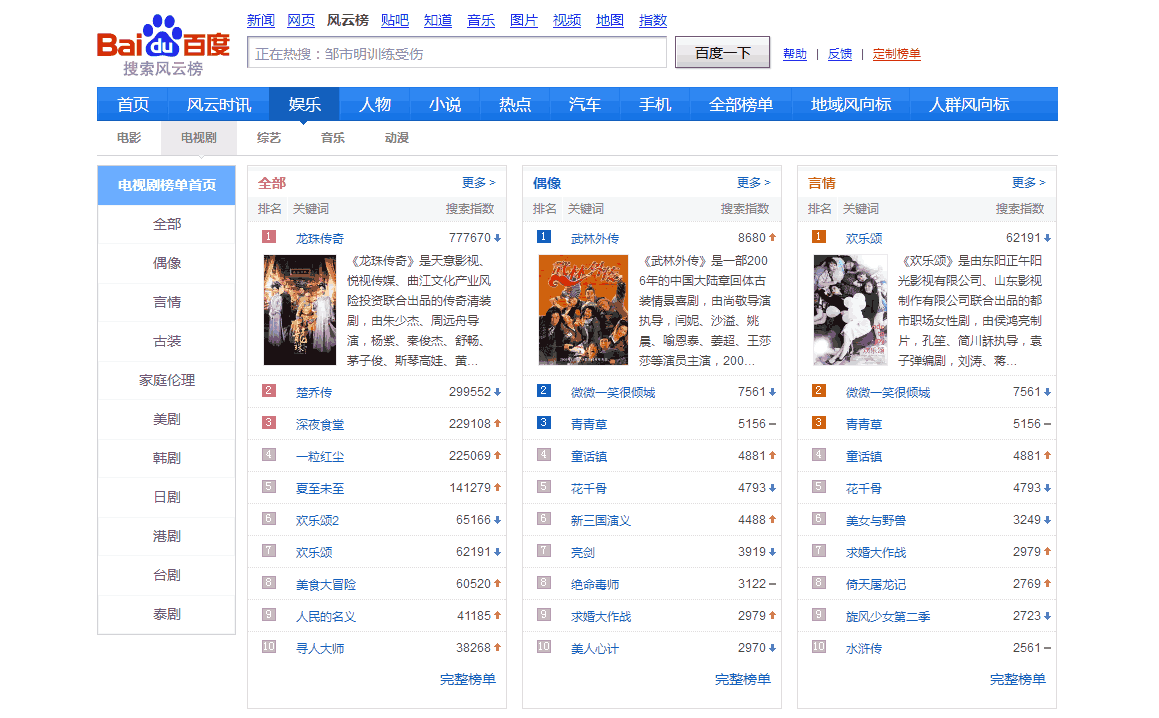Screen dimensions: 1159x718
Task: Click inside the hot search input box
Action: click(455, 52)
